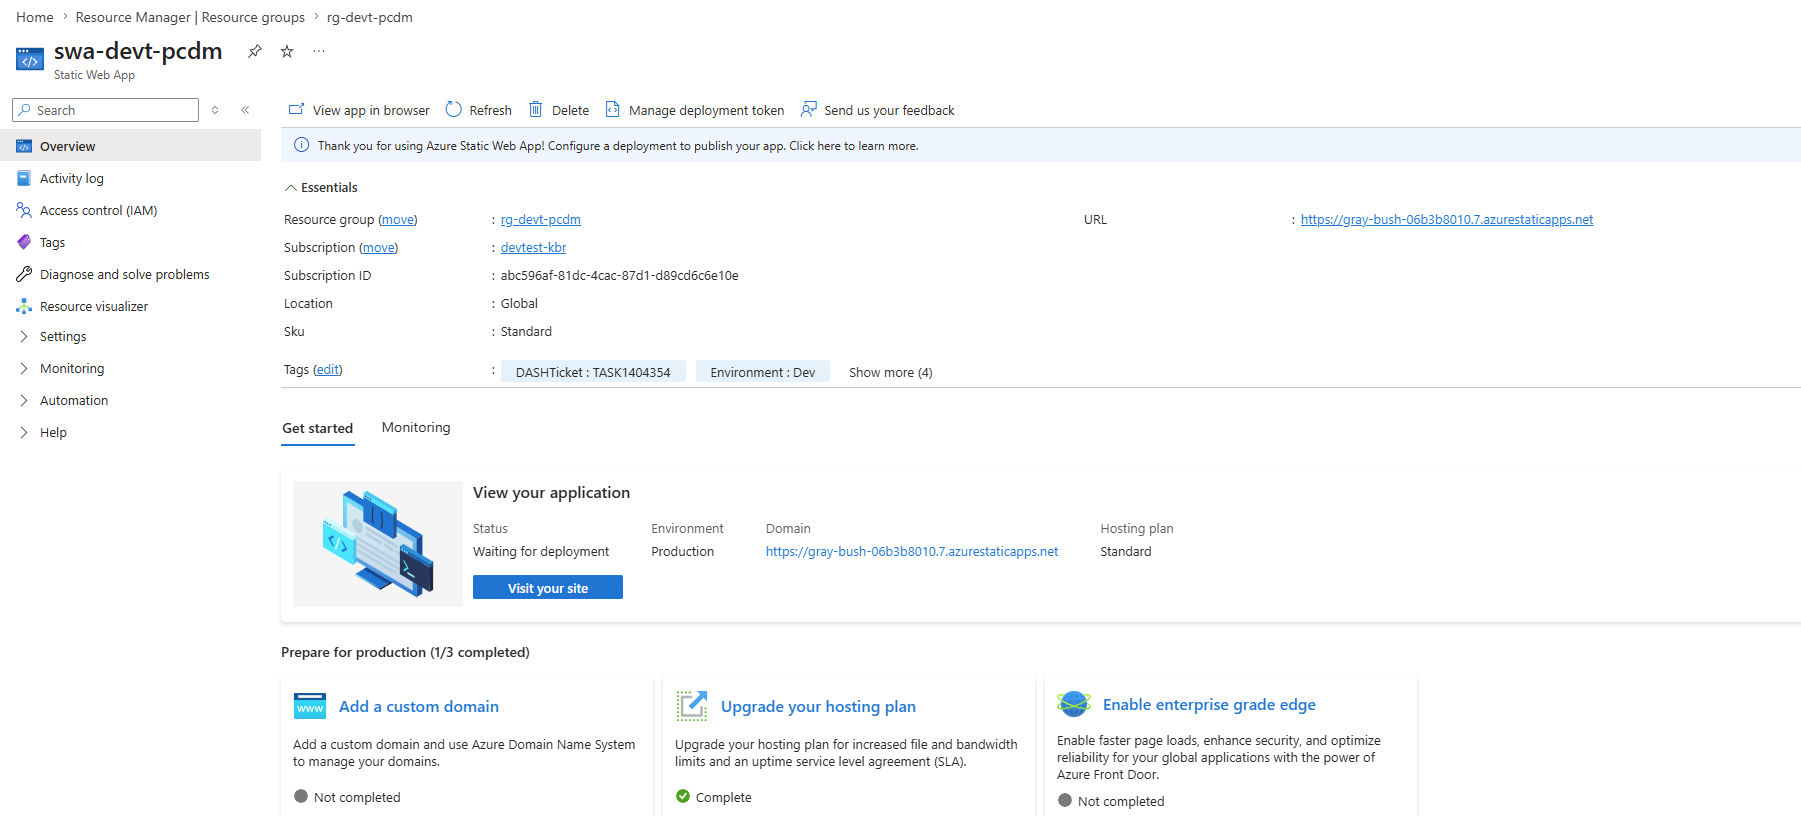This screenshot has width=1801, height=816.
Task: Click Send us your feedback label
Action: 889,110
